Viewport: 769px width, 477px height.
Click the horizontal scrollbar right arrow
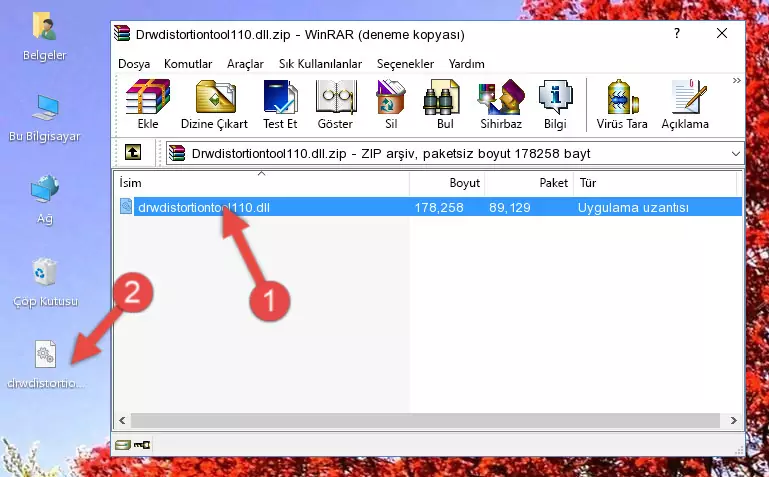click(734, 421)
